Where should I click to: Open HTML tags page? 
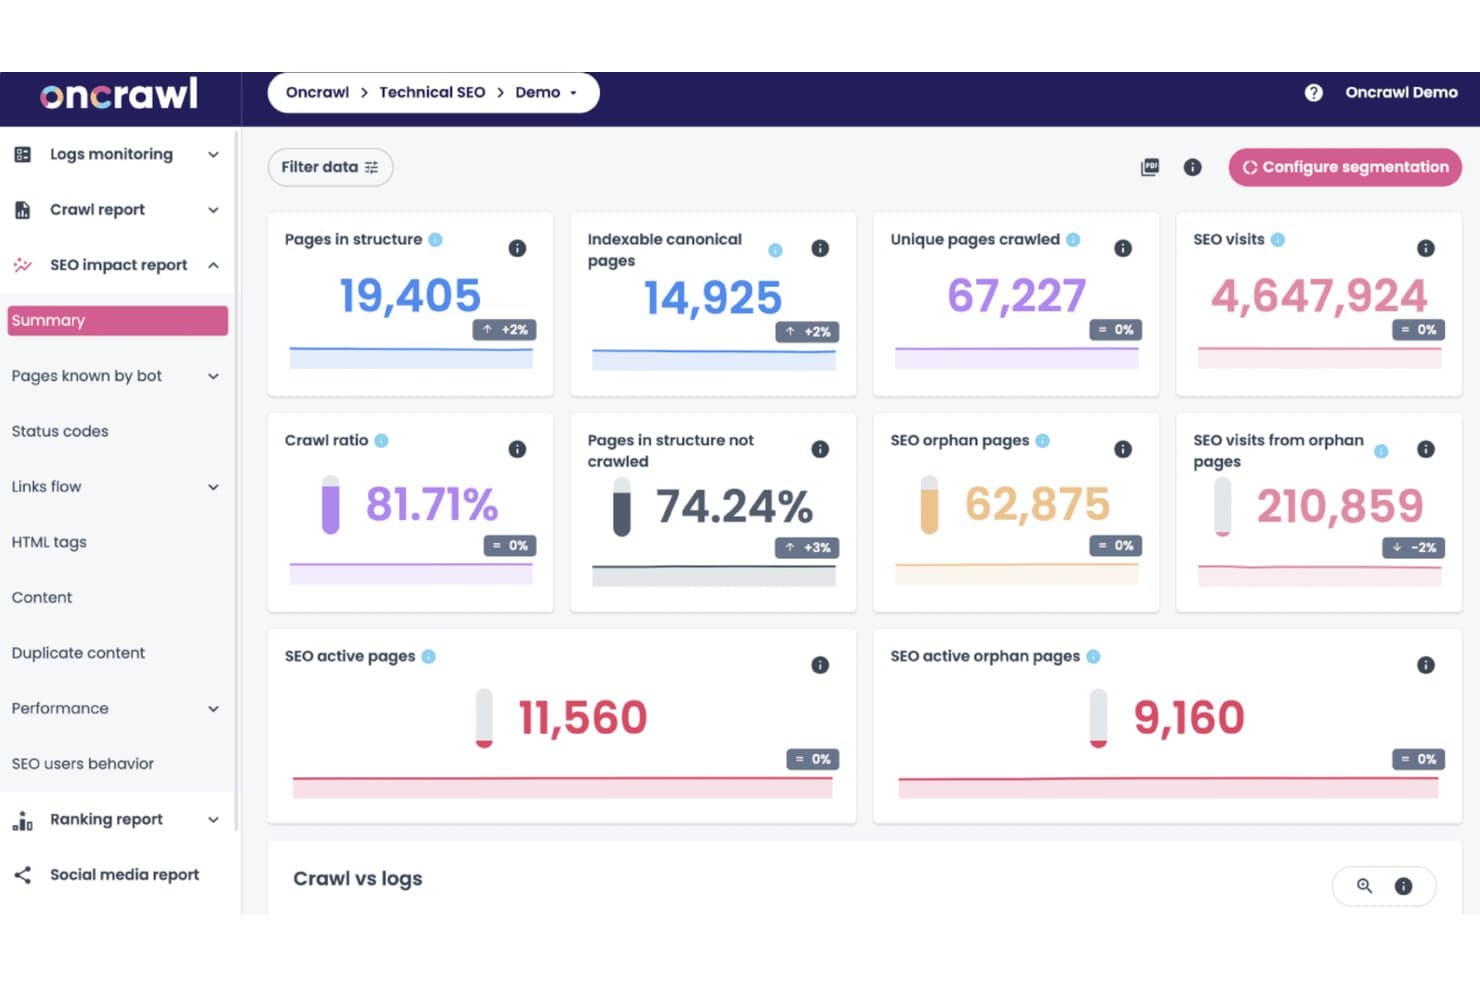(x=49, y=542)
